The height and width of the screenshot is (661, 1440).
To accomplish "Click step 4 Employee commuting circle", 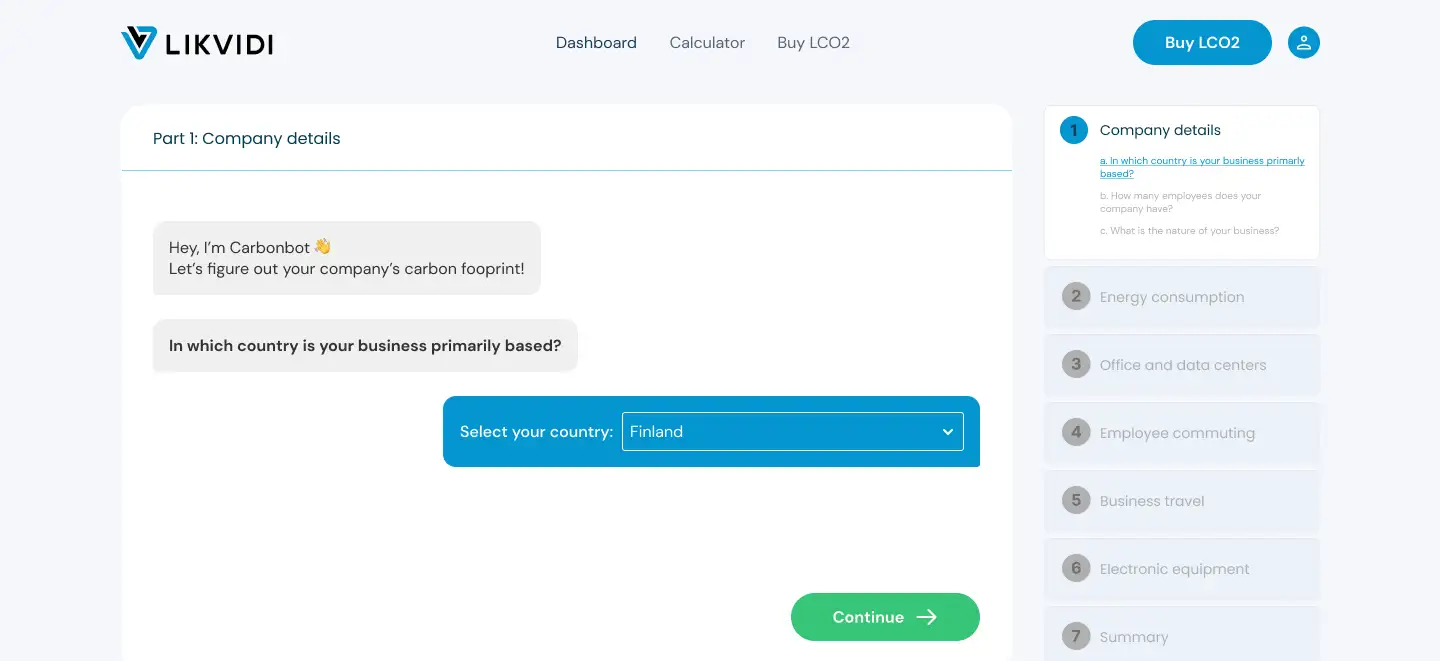I will click(x=1076, y=432).
